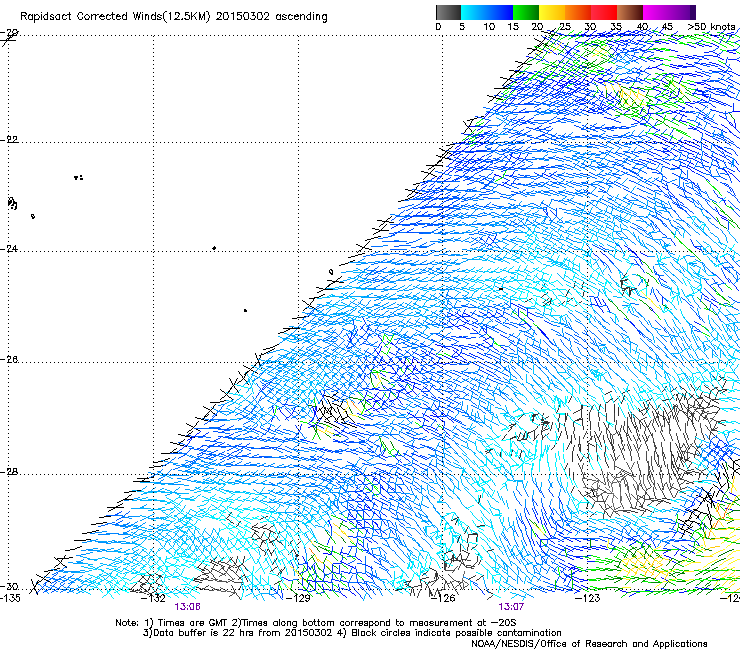Viewport: 740px width, 650px height.
Task: Click the '-30' latitude axis label
Action: click(9, 587)
